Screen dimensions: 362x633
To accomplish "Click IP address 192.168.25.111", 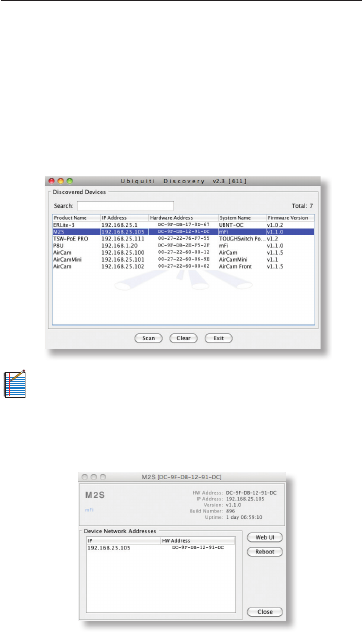I will tap(123, 239).
